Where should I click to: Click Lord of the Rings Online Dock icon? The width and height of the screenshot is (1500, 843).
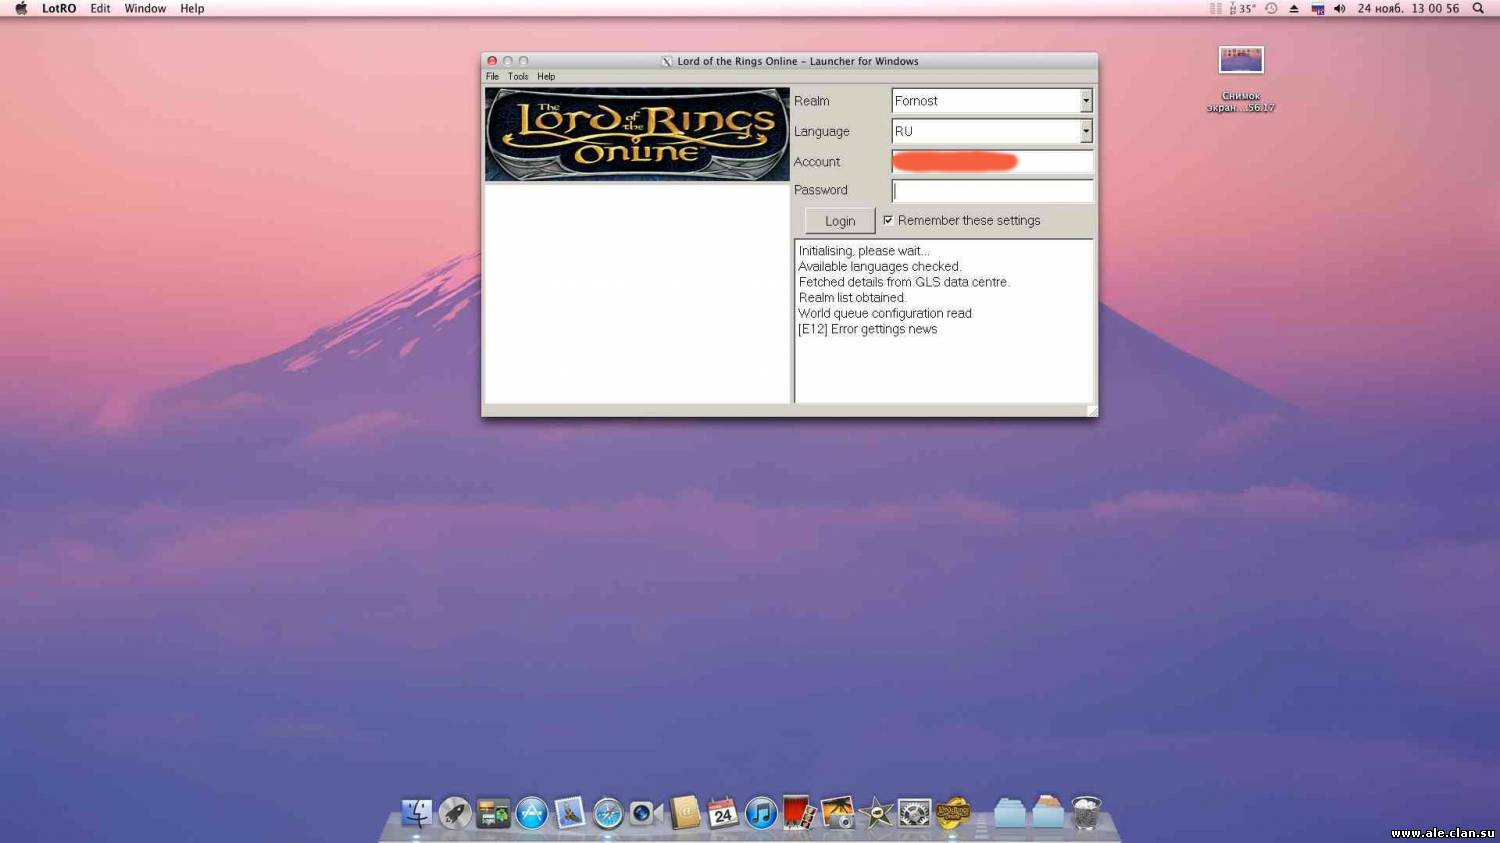click(x=953, y=813)
